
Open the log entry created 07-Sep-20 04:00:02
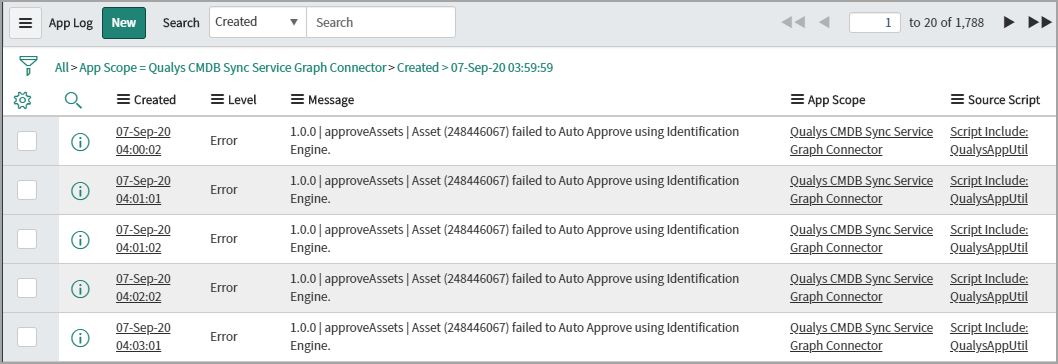click(x=143, y=140)
